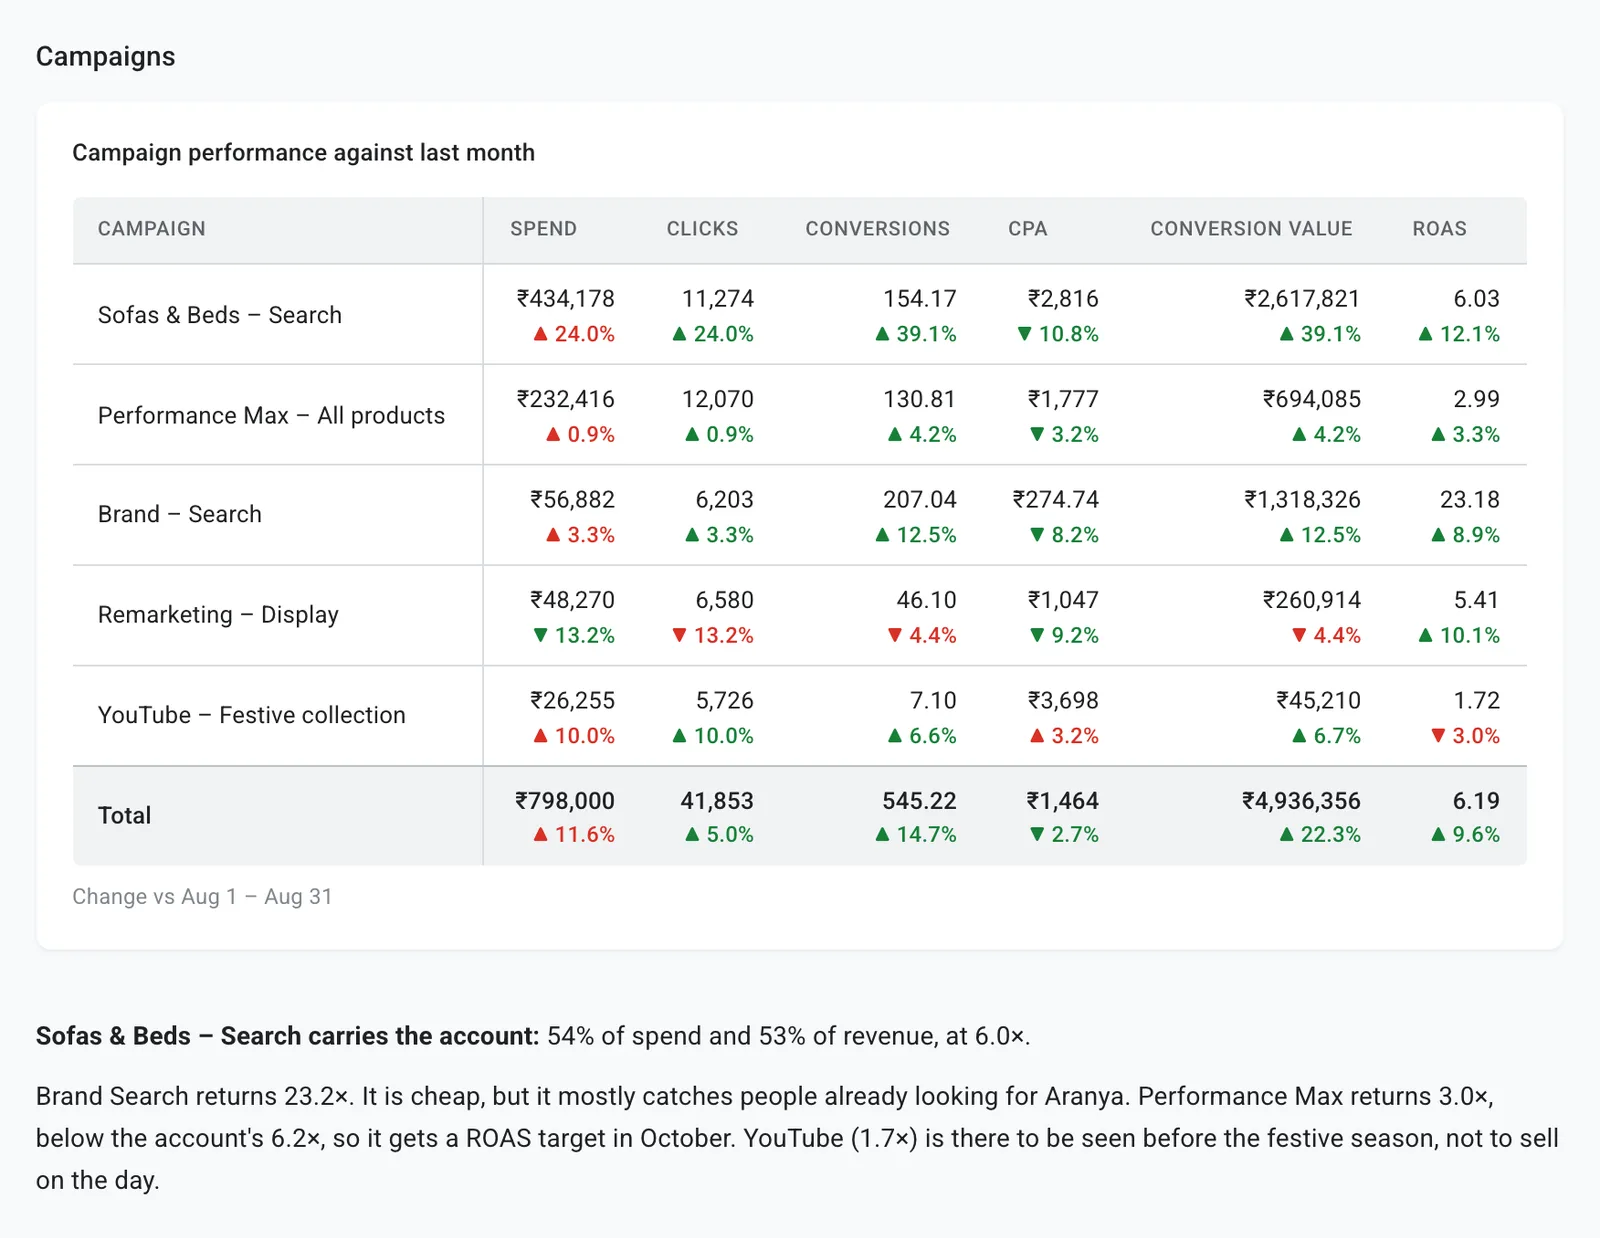The width and height of the screenshot is (1600, 1238).
Task: Select the ₹232,416 spend value
Action: (565, 399)
